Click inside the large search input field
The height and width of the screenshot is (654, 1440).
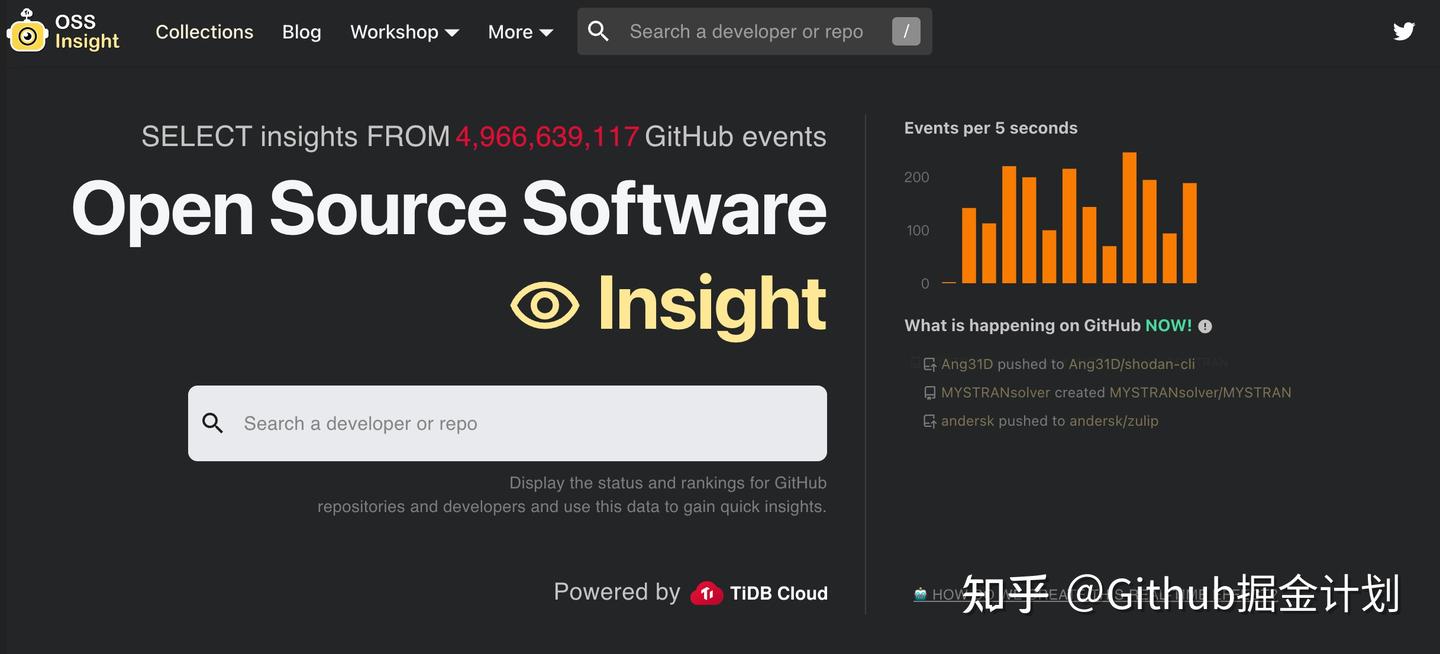click(500, 423)
